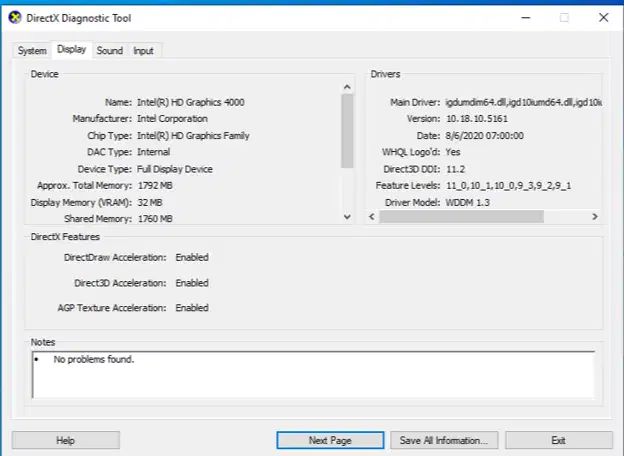Click the Drivers panel horizontal scrollbar thumb
This screenshot has height=456, width=625.
[x=460, y=216]
